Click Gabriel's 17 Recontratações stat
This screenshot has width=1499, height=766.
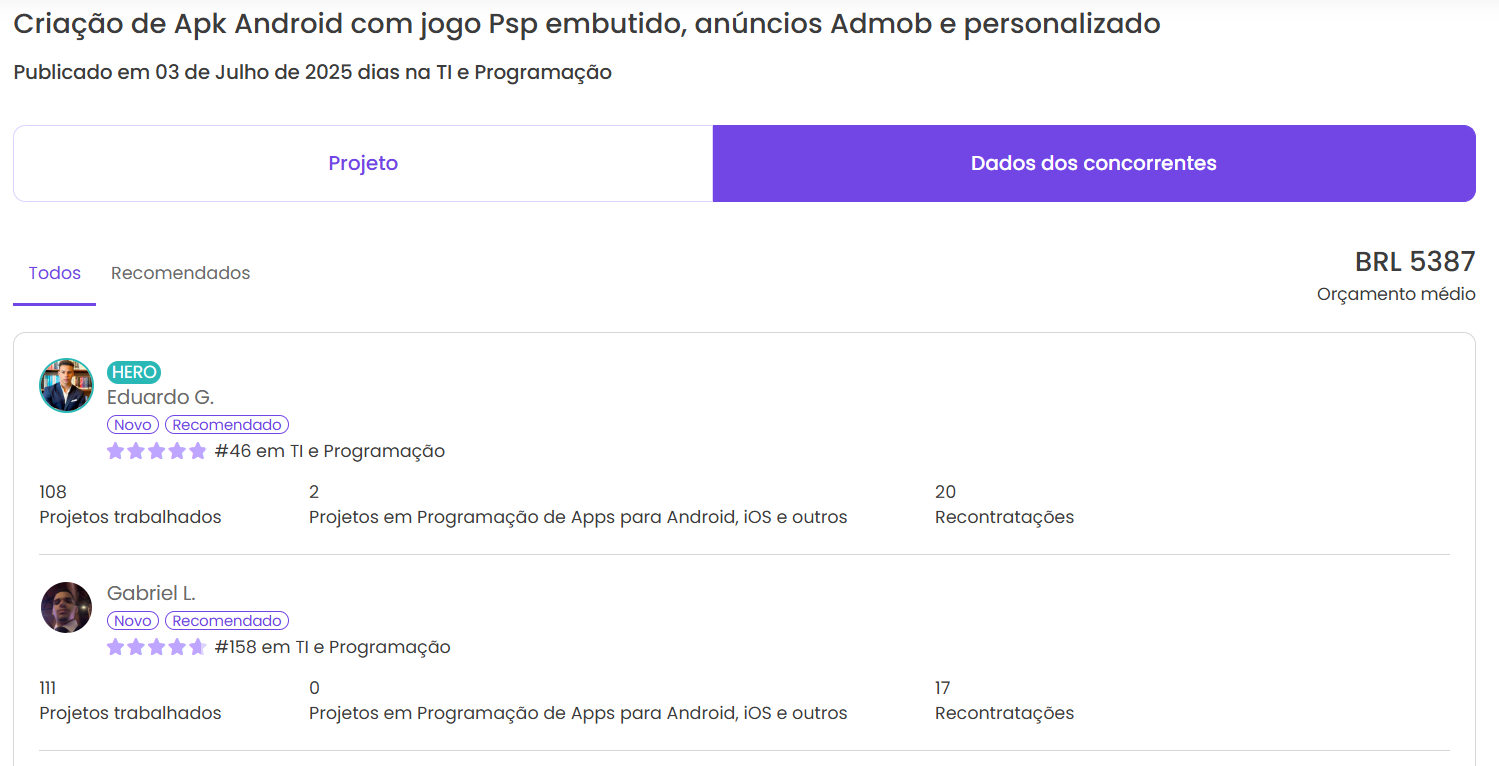coord(1004,700)
